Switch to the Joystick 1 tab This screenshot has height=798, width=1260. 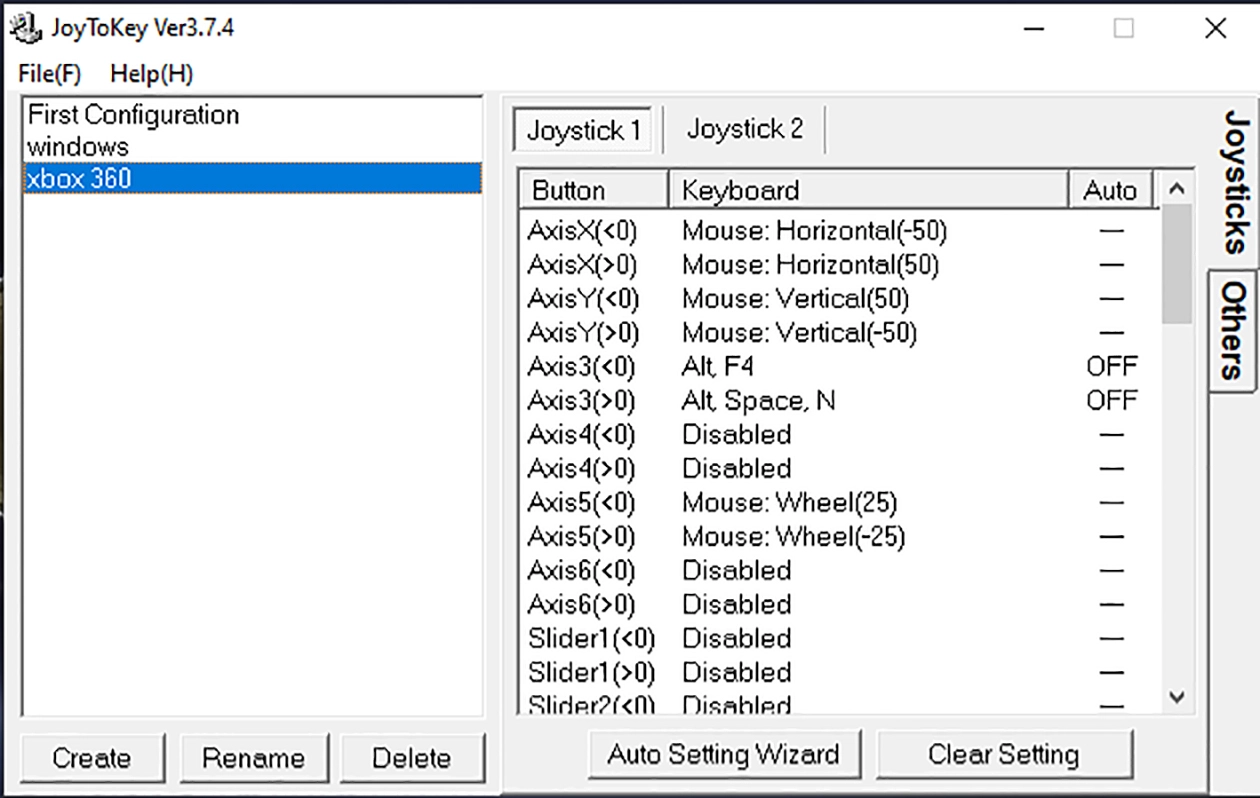(584, 130)
